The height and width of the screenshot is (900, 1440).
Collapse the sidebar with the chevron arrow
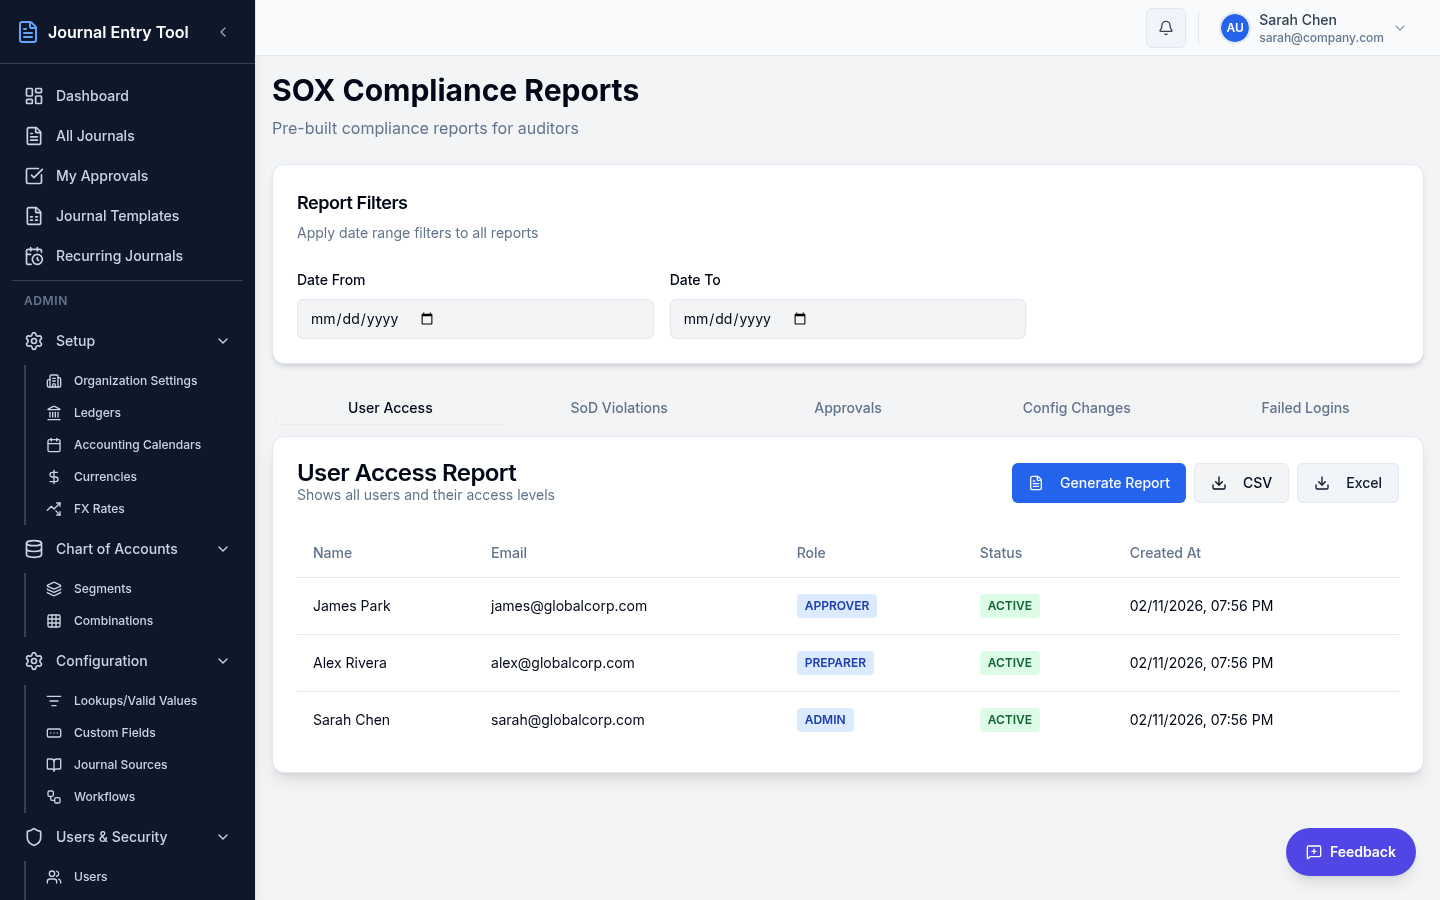pos(223,31)
